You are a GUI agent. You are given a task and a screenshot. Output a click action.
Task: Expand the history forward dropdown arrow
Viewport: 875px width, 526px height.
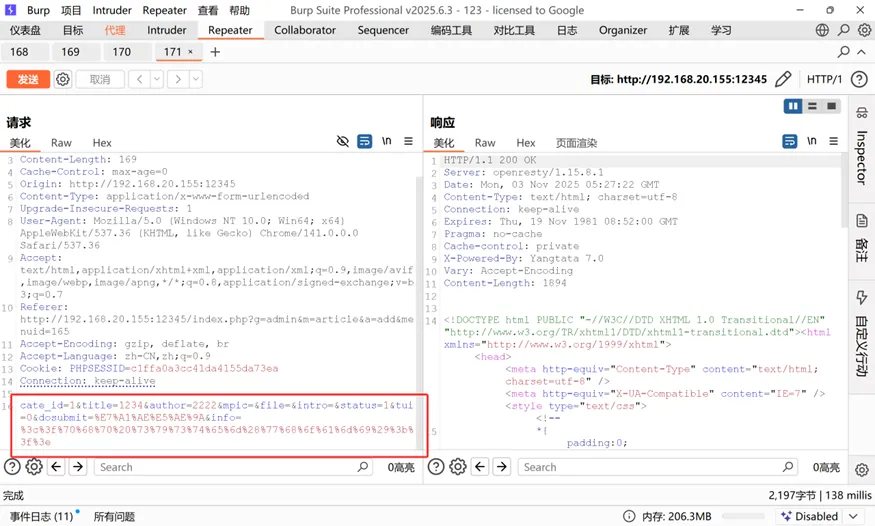point(195,79)
